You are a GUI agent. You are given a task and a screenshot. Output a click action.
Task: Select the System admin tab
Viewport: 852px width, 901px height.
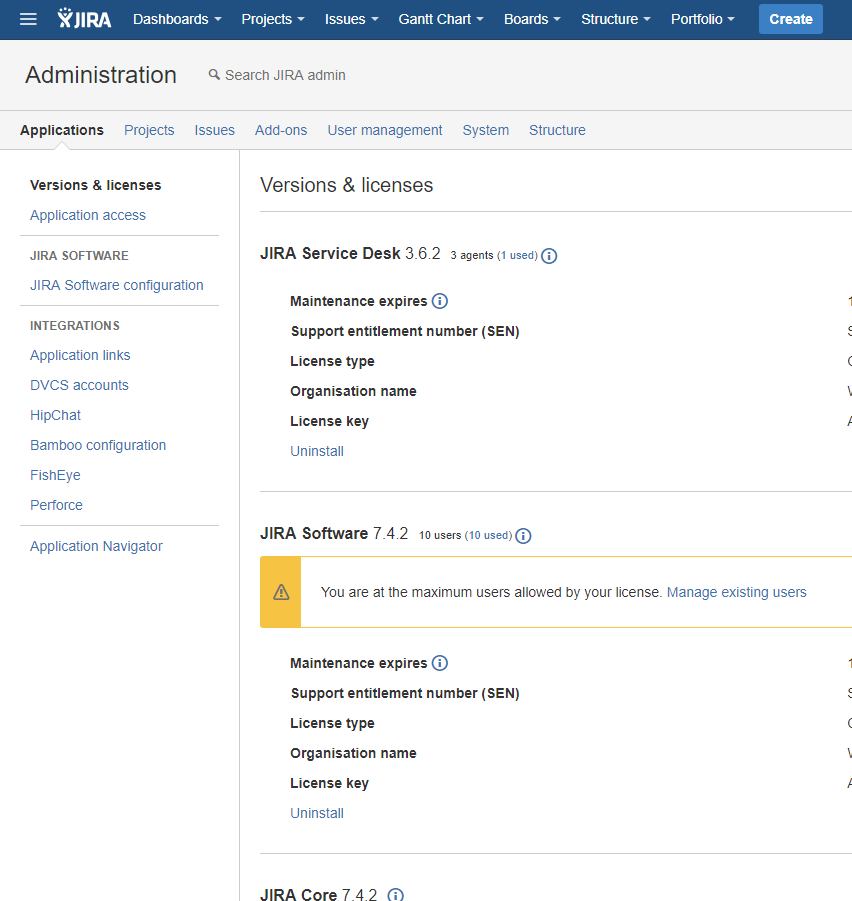[x=485, y=130]
